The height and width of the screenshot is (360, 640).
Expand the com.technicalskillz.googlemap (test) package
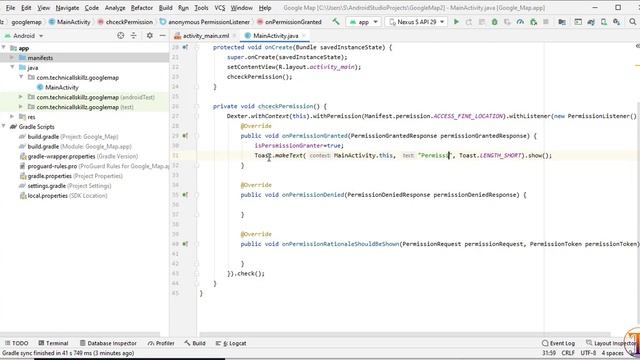point(20,107)
